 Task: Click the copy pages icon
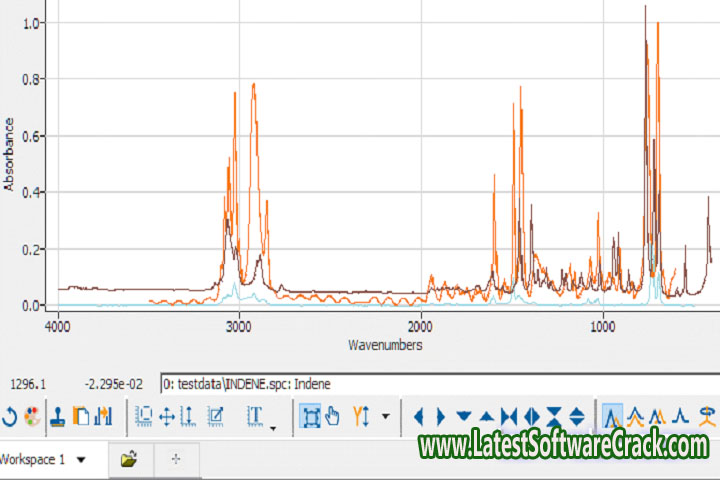[82, 415]
